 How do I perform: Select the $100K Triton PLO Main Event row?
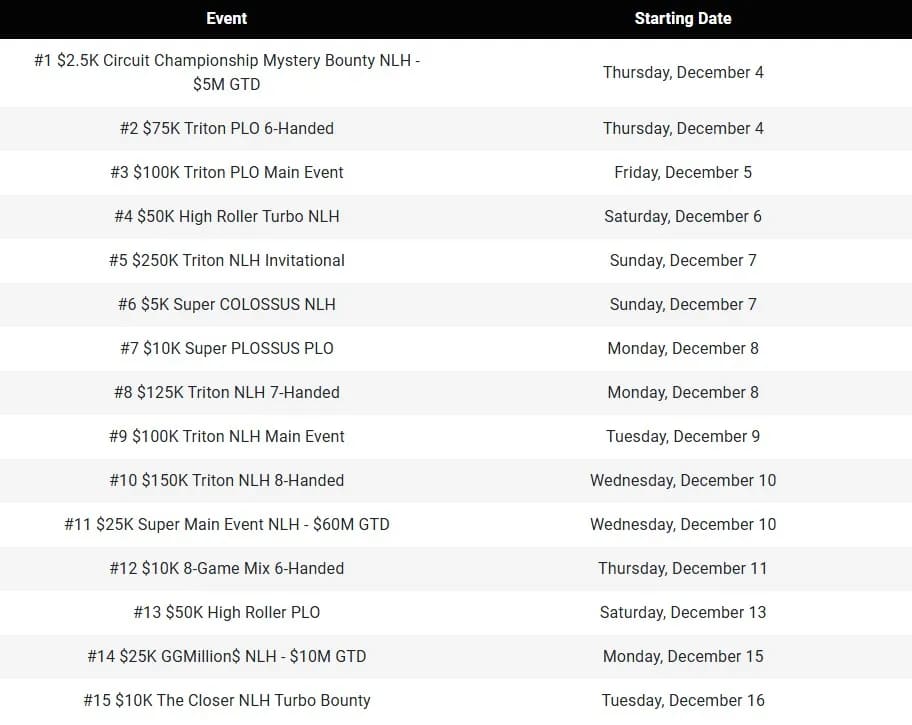pyautogui.click(x=227, y=172)
